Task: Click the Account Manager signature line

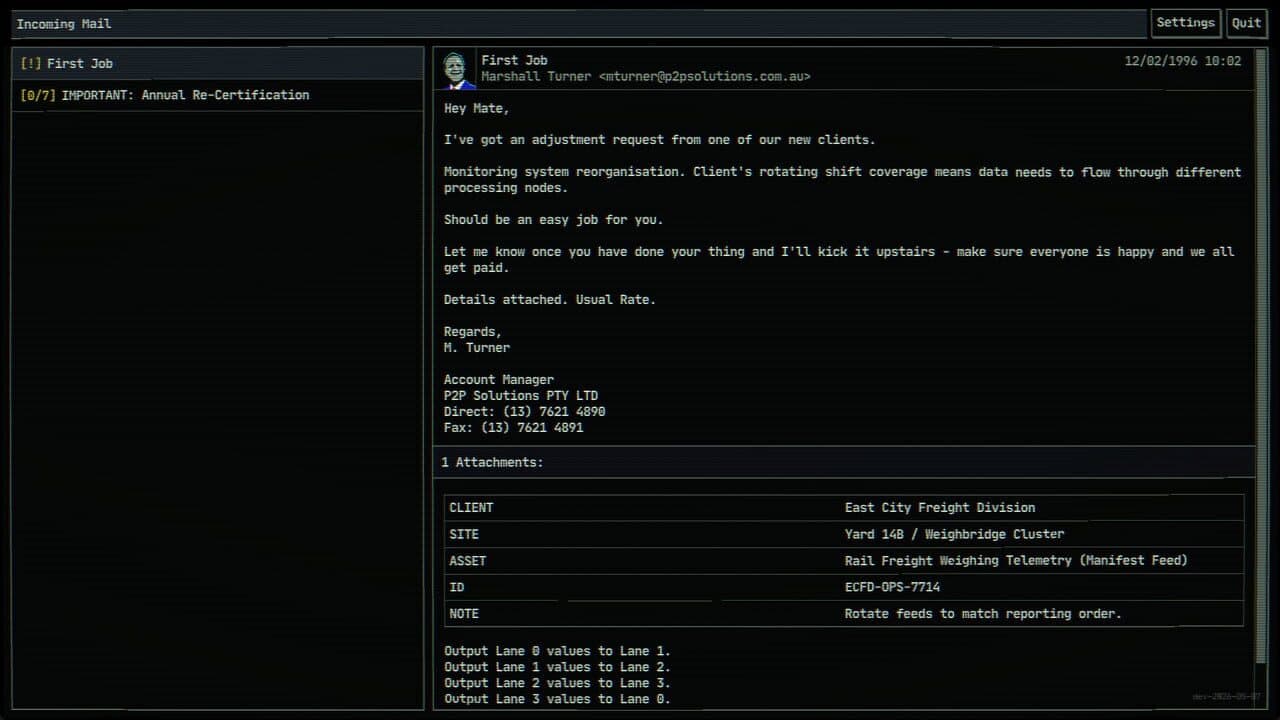Action: 499,379
